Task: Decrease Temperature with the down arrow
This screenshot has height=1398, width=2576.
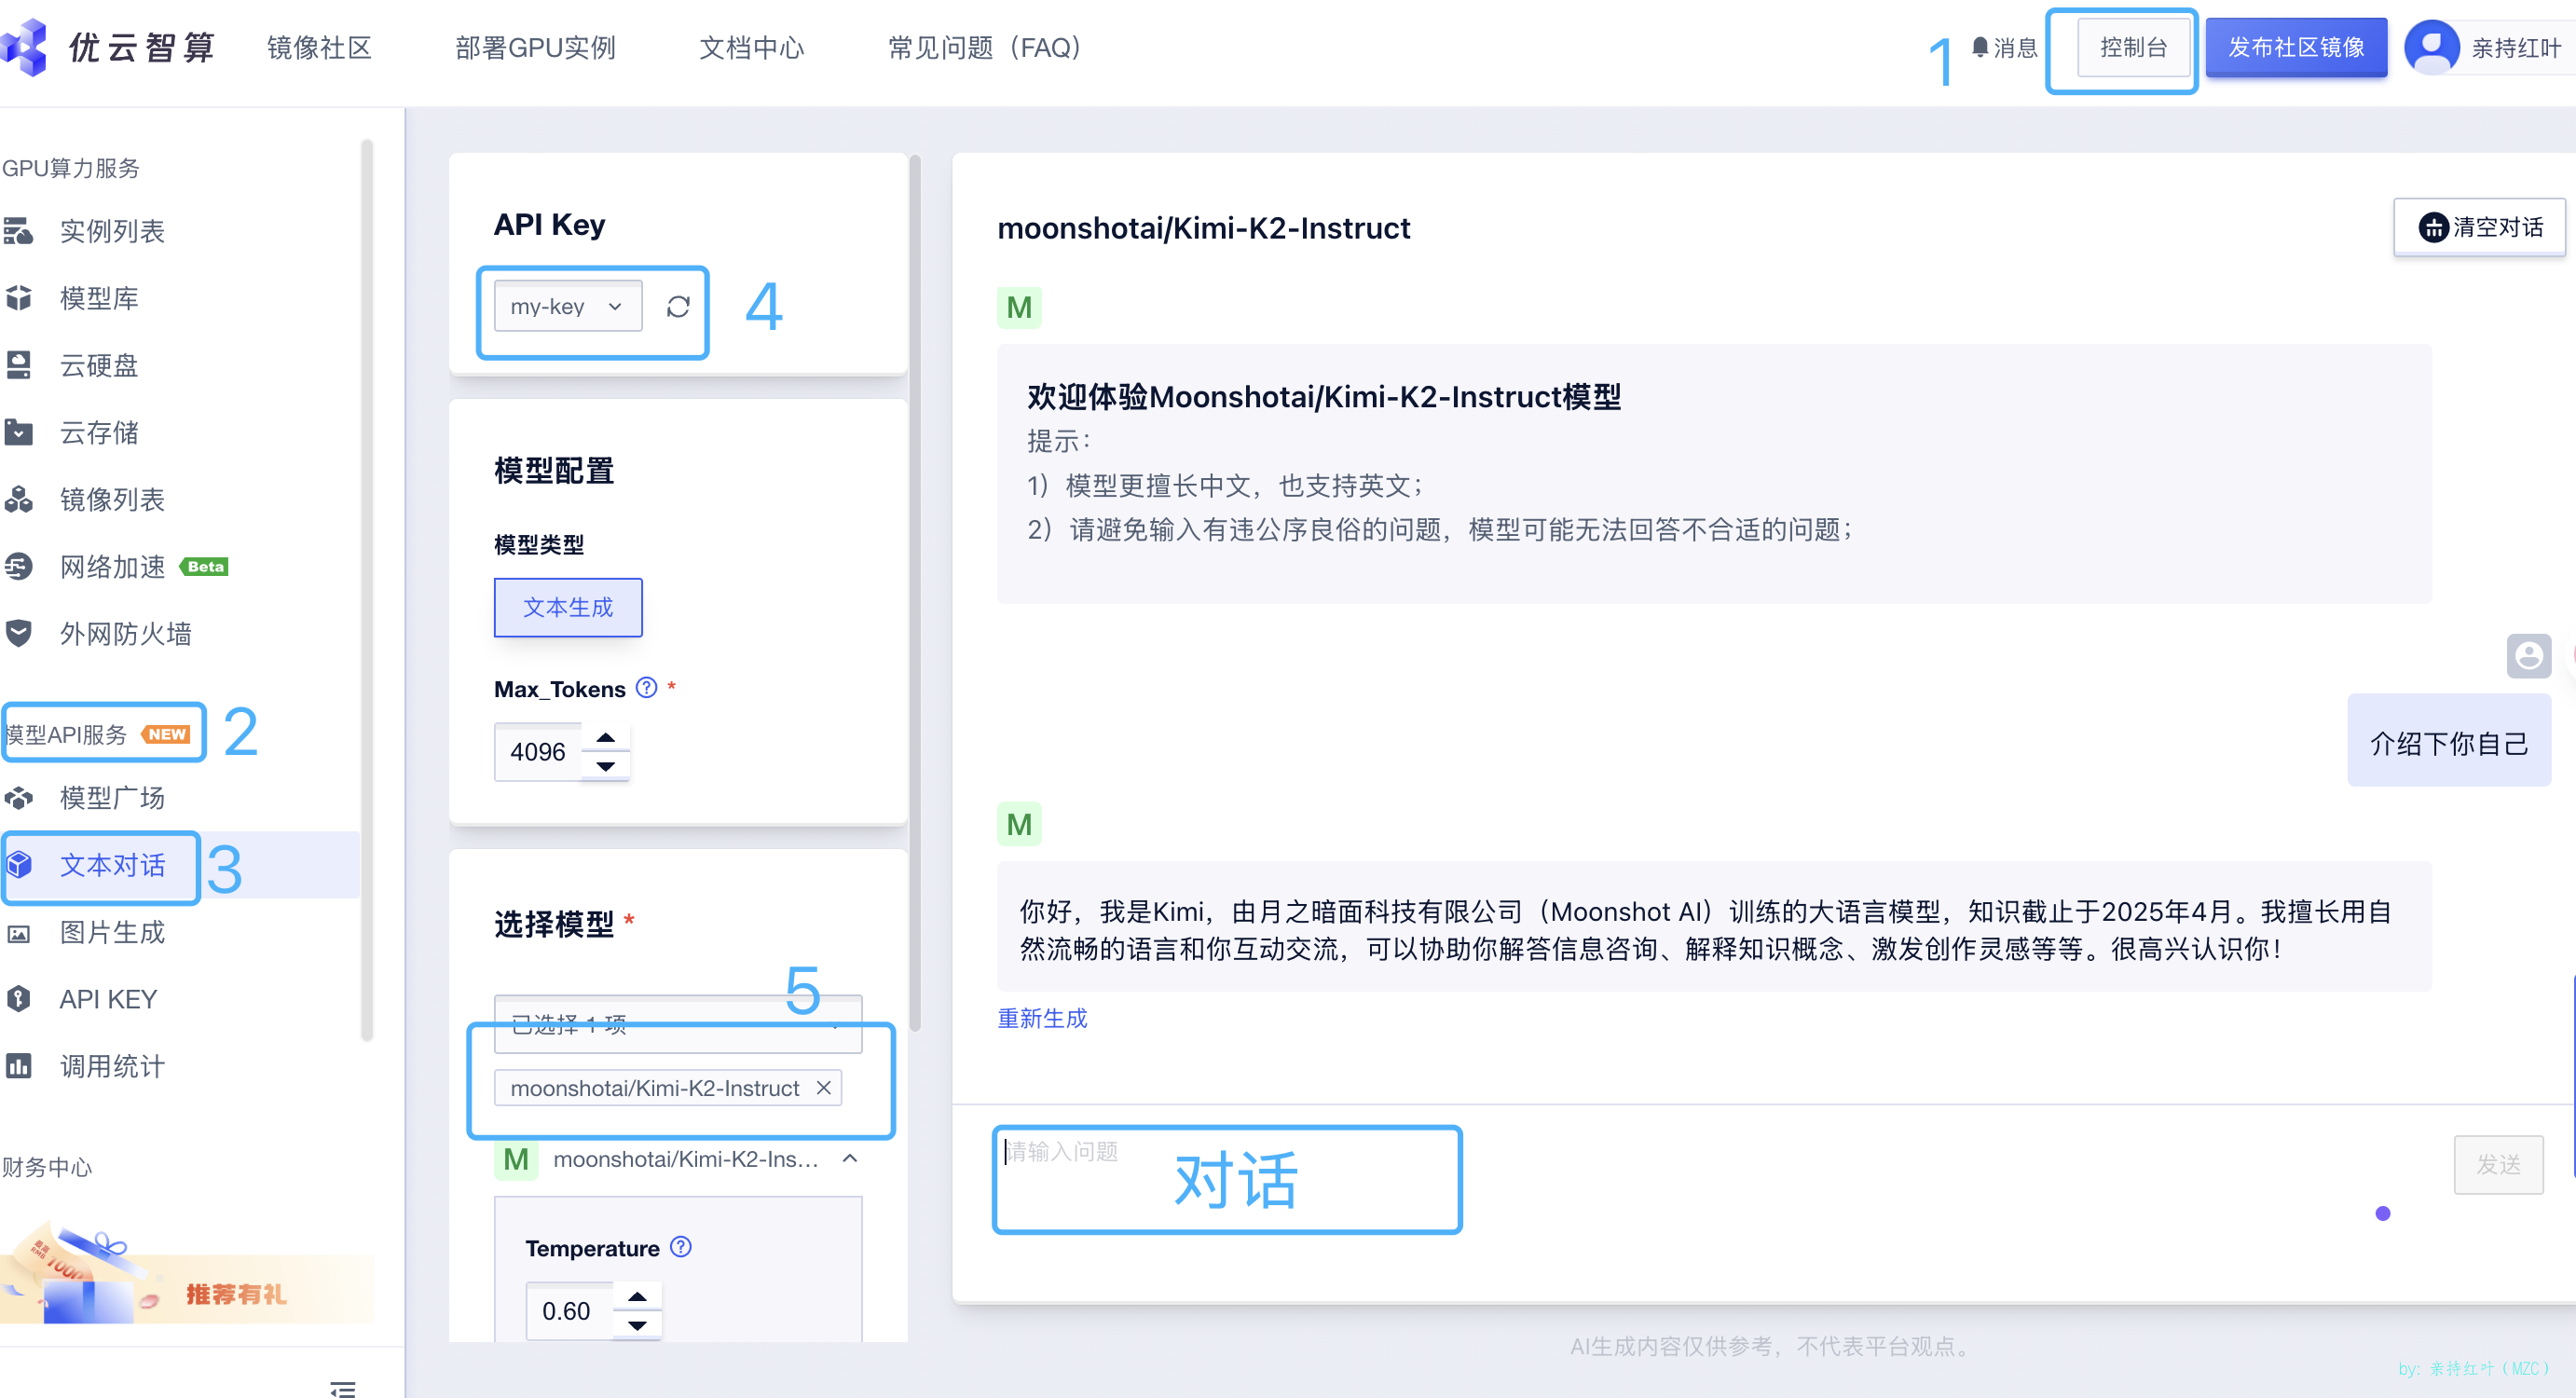Action: [637, 1325]
